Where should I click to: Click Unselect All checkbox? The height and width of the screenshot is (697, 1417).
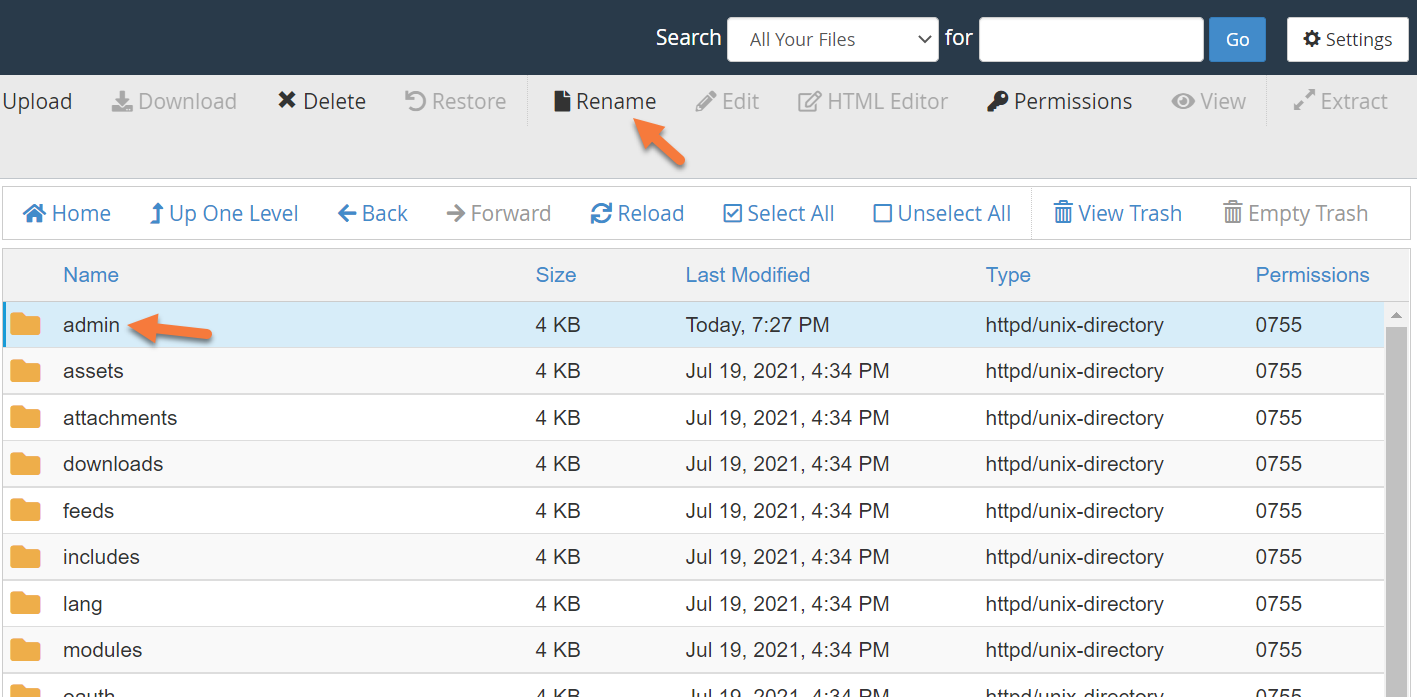(x=882, y=213)
